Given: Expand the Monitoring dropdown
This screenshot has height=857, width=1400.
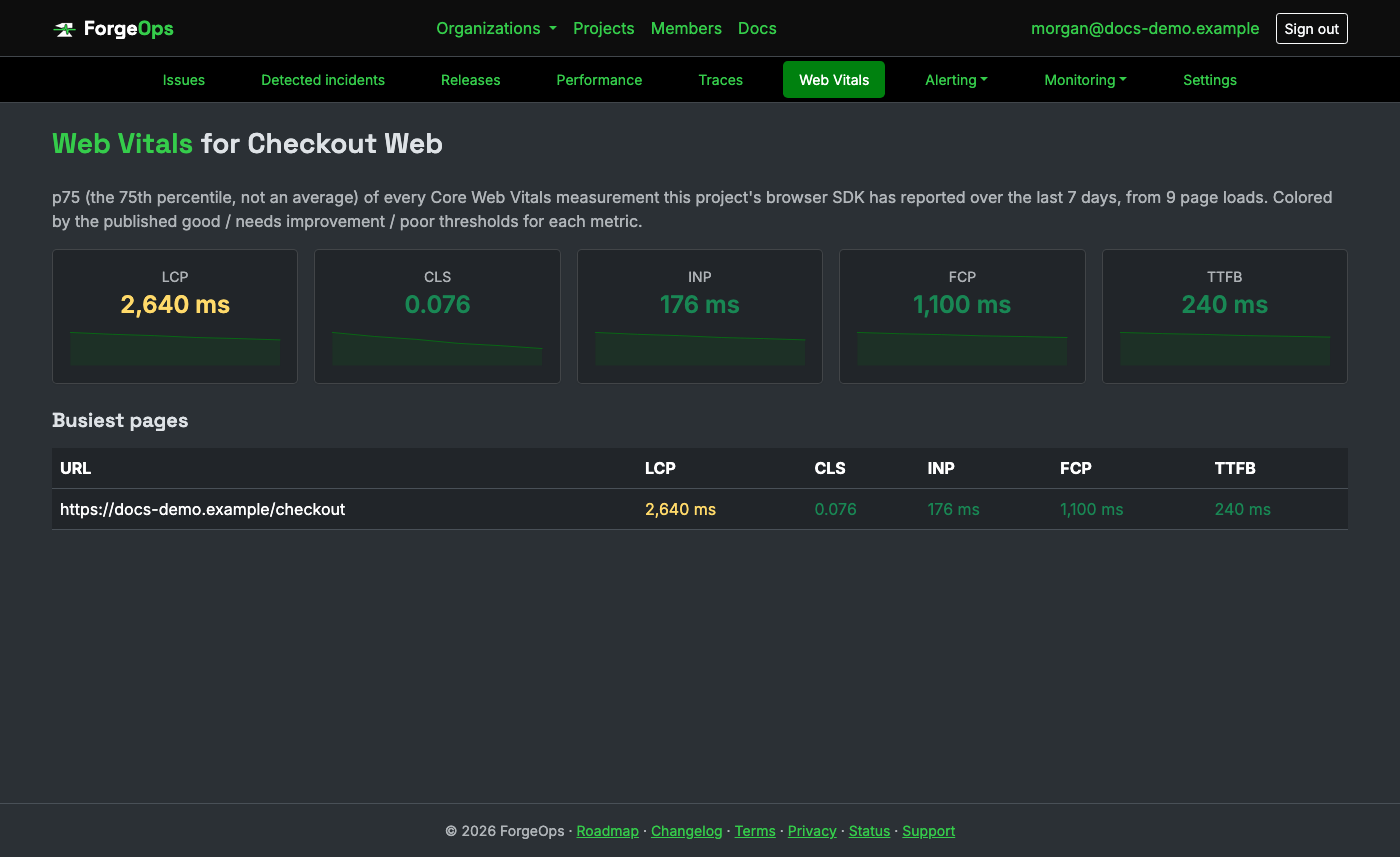Looking at the screenshot, I should tap(1085, 80).
